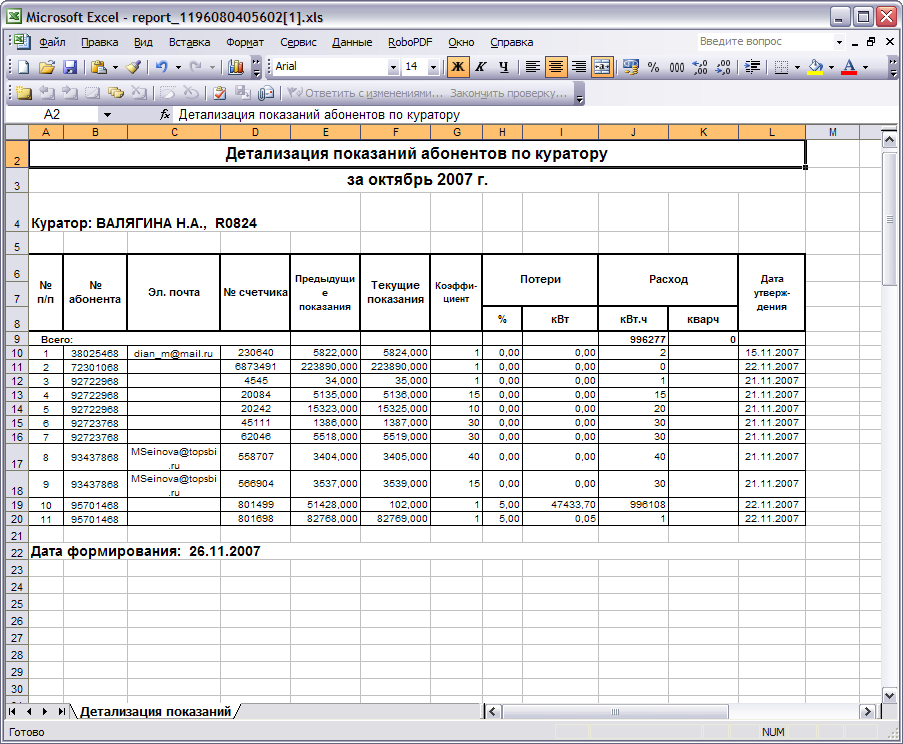Screen dimensions: 903x744
Task: Select column A header
Action: pos(46,132)
